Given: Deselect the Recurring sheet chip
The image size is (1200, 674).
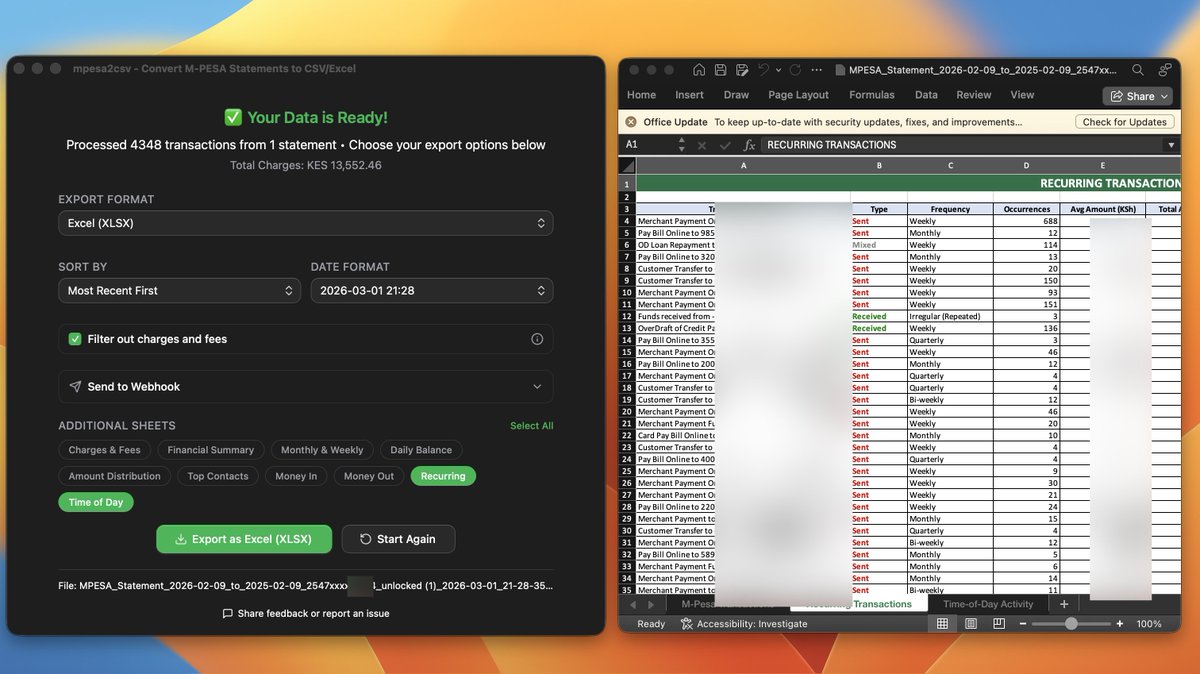Looking at the screenshot, I should coord(443,476).
